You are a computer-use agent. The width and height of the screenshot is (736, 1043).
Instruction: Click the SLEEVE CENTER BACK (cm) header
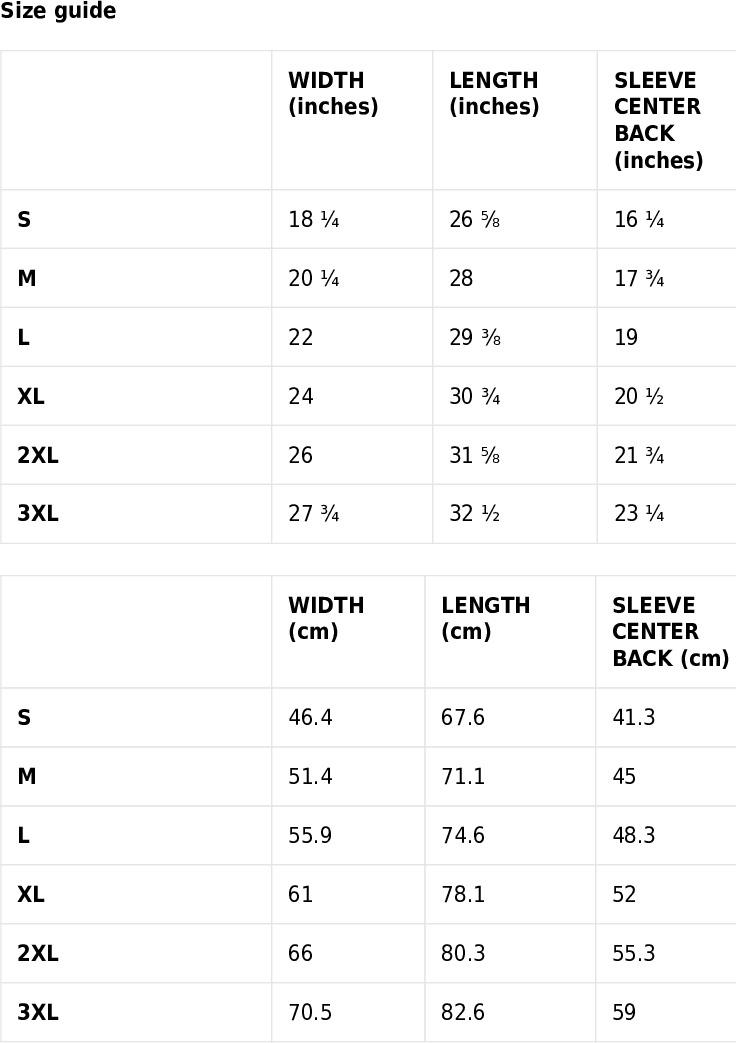click(670, 631)
